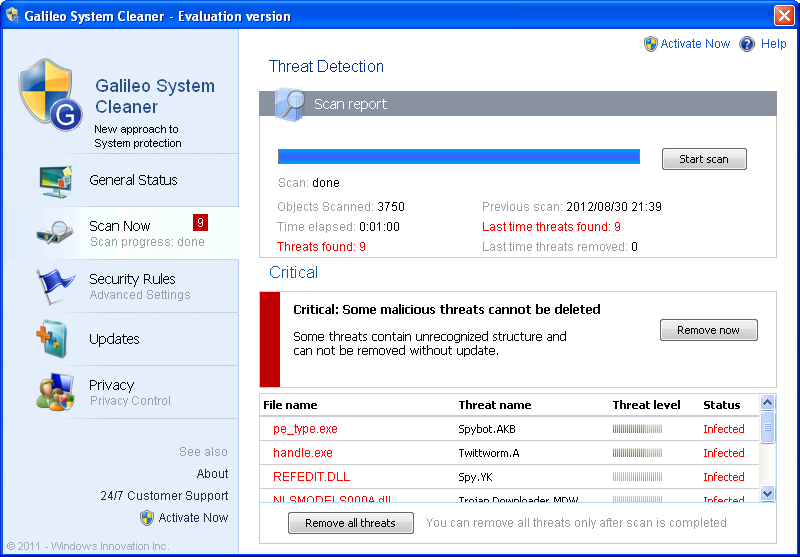Viewport: 800px width, 557px height.
Task: Click the threat list scrollbar thumb
Action: 767,427
